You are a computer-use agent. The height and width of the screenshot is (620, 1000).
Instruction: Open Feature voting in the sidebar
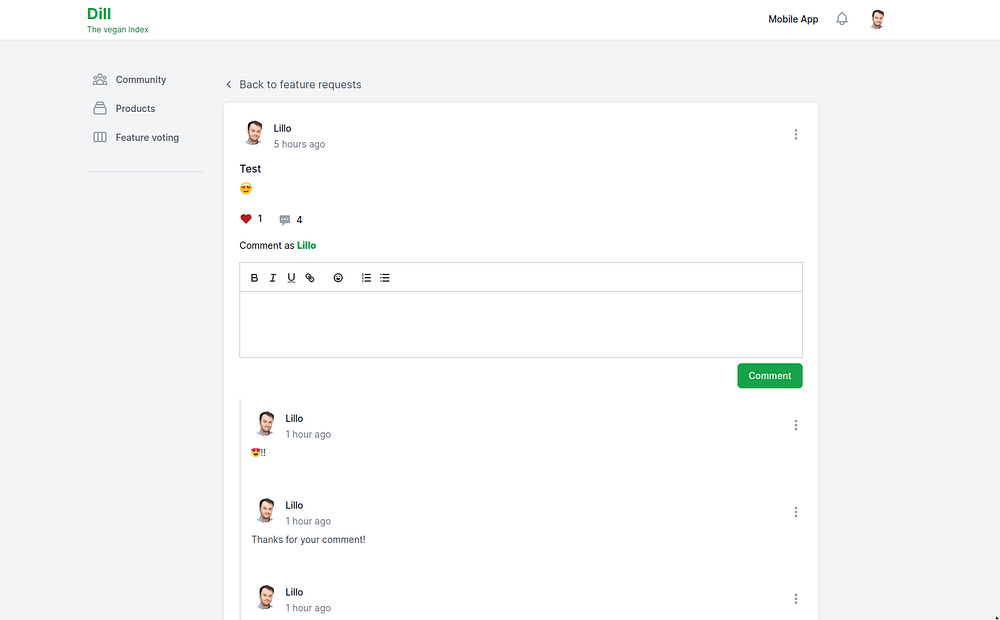click(147, 137)
